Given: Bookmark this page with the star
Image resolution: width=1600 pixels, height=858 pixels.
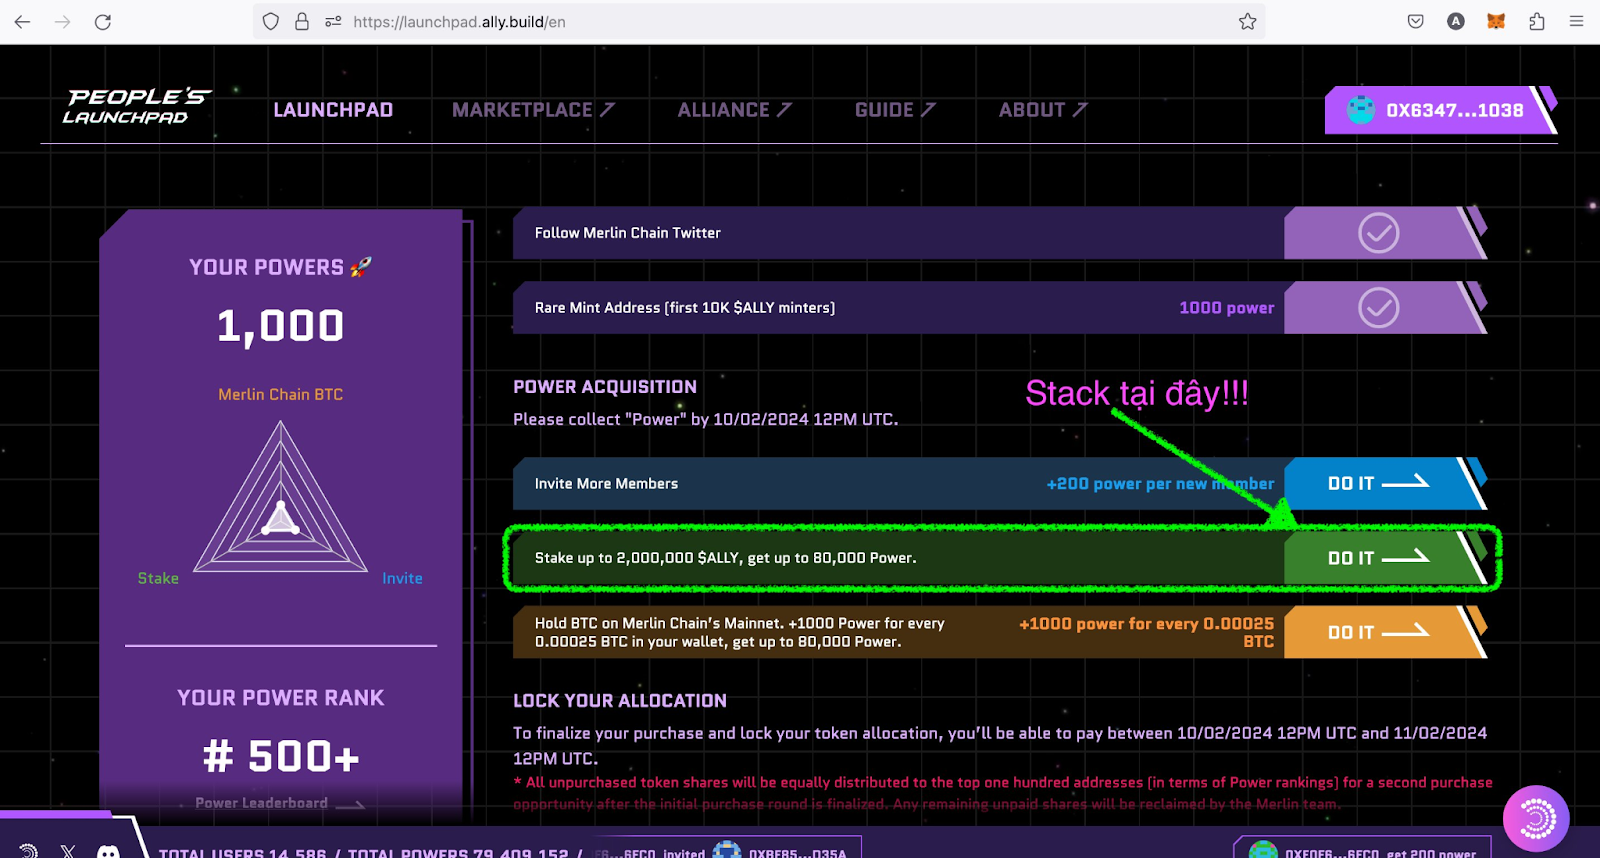Looking at the screenshot, I should click(x=1247, y=21).
